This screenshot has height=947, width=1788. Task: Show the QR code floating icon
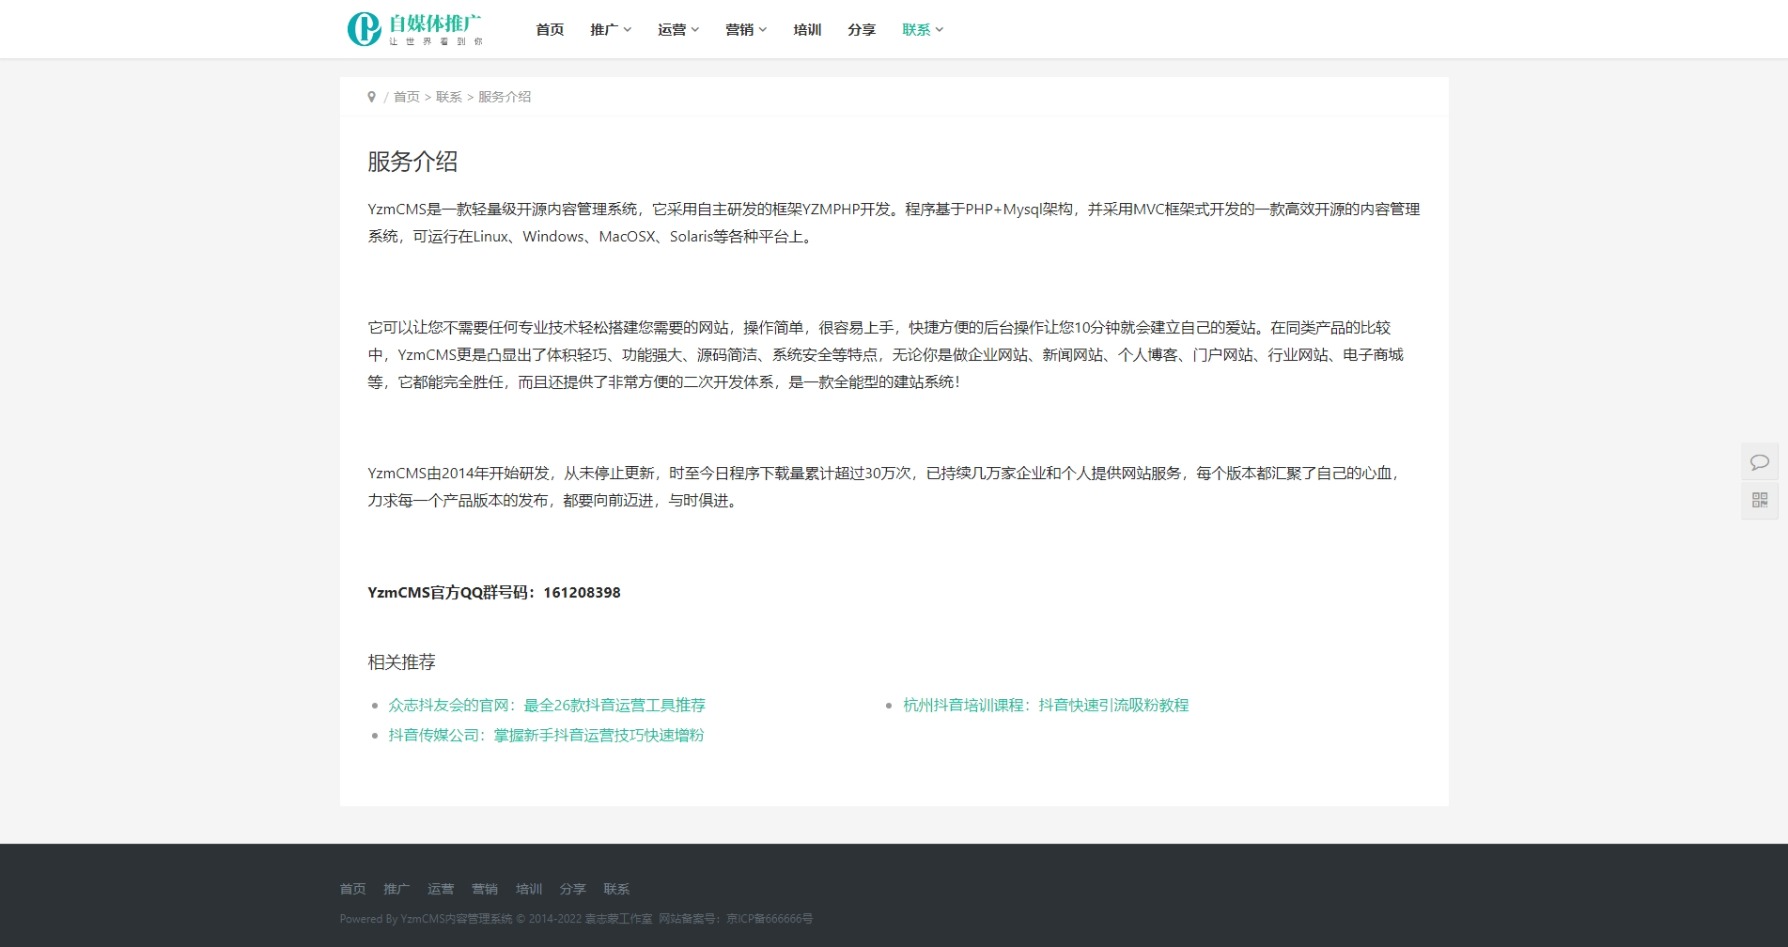pyautogui.click(x=1759, y=500)
